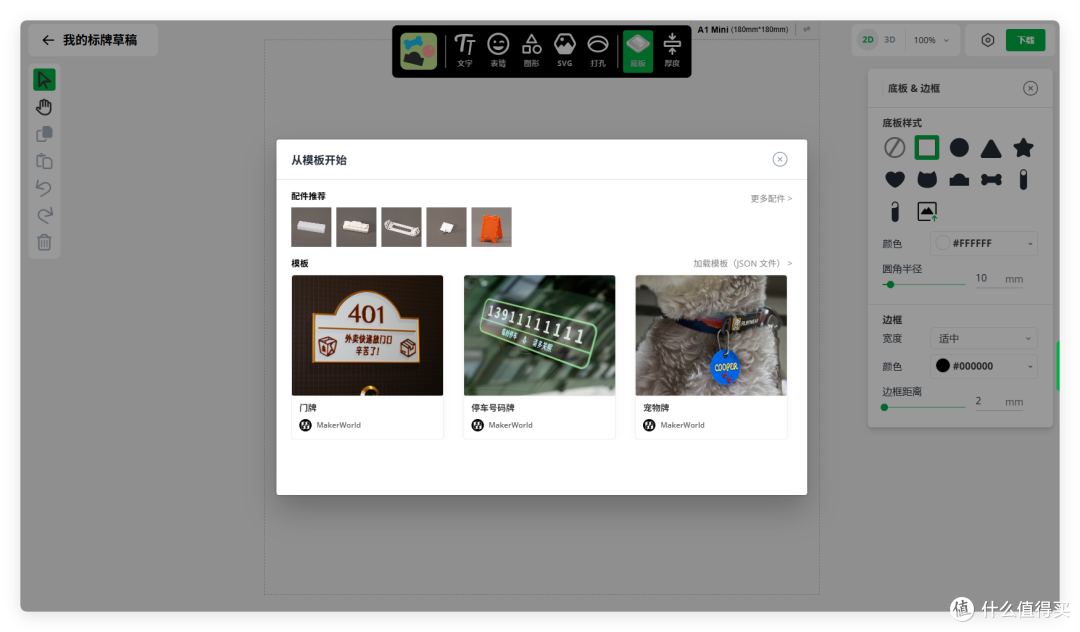Click MakerWorld under the 门牌 template
The image size is (1080, 632).
pos(338,425)
